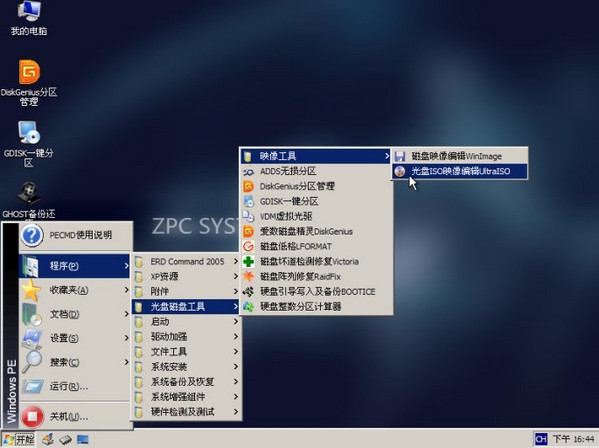Screen dimensions: 599x448
Task: Open the 系统备份及恢复 program folder
Action: (186, 382)
